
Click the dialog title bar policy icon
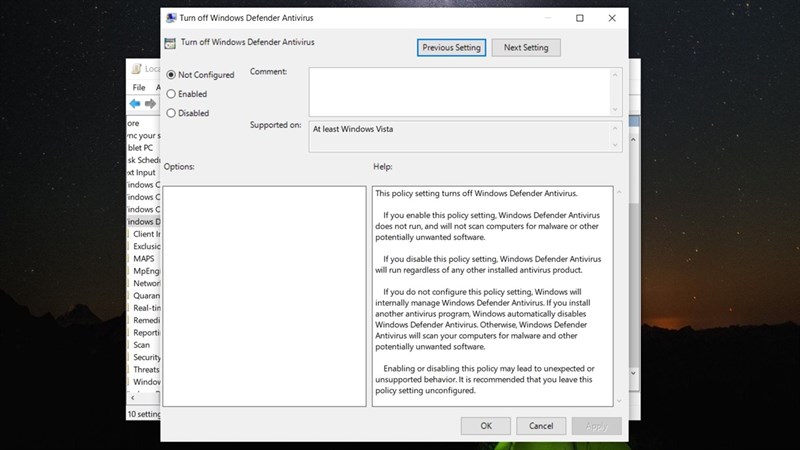[171, 18]
